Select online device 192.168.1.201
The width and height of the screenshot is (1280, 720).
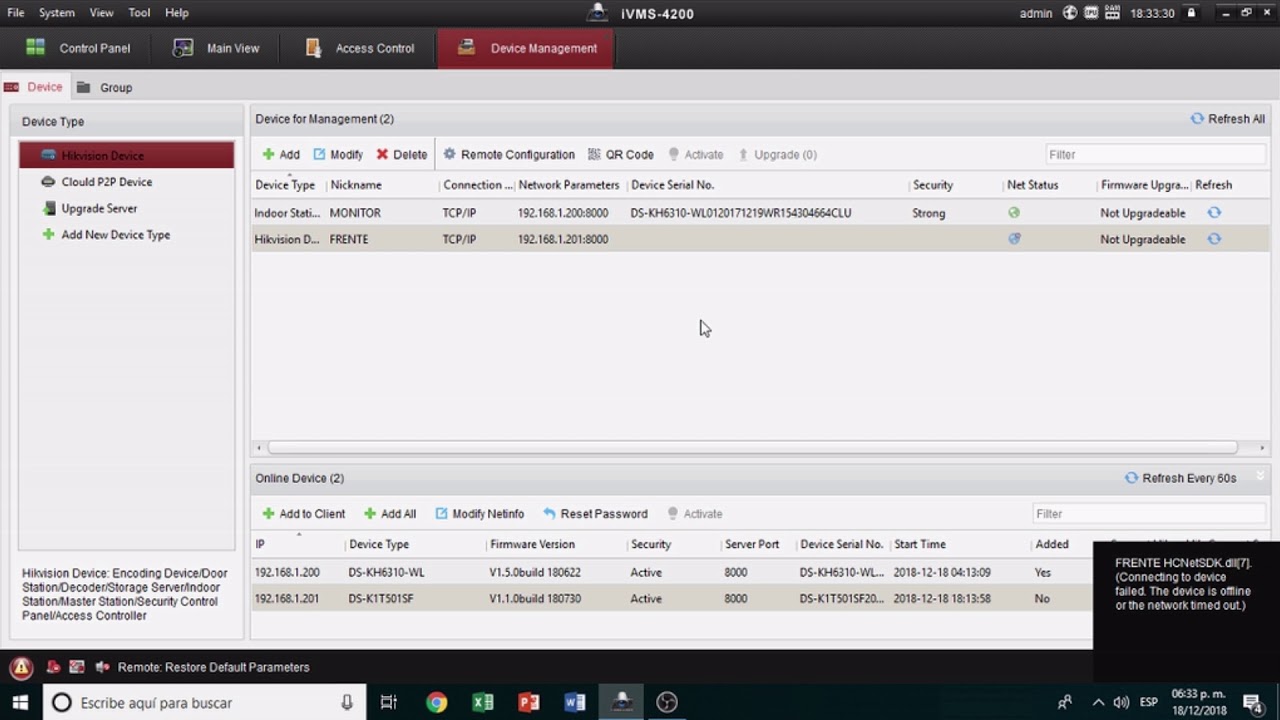pos(287,599)
